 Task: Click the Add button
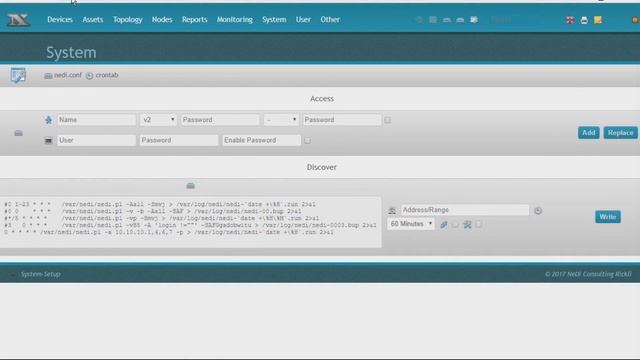(589, 133)
